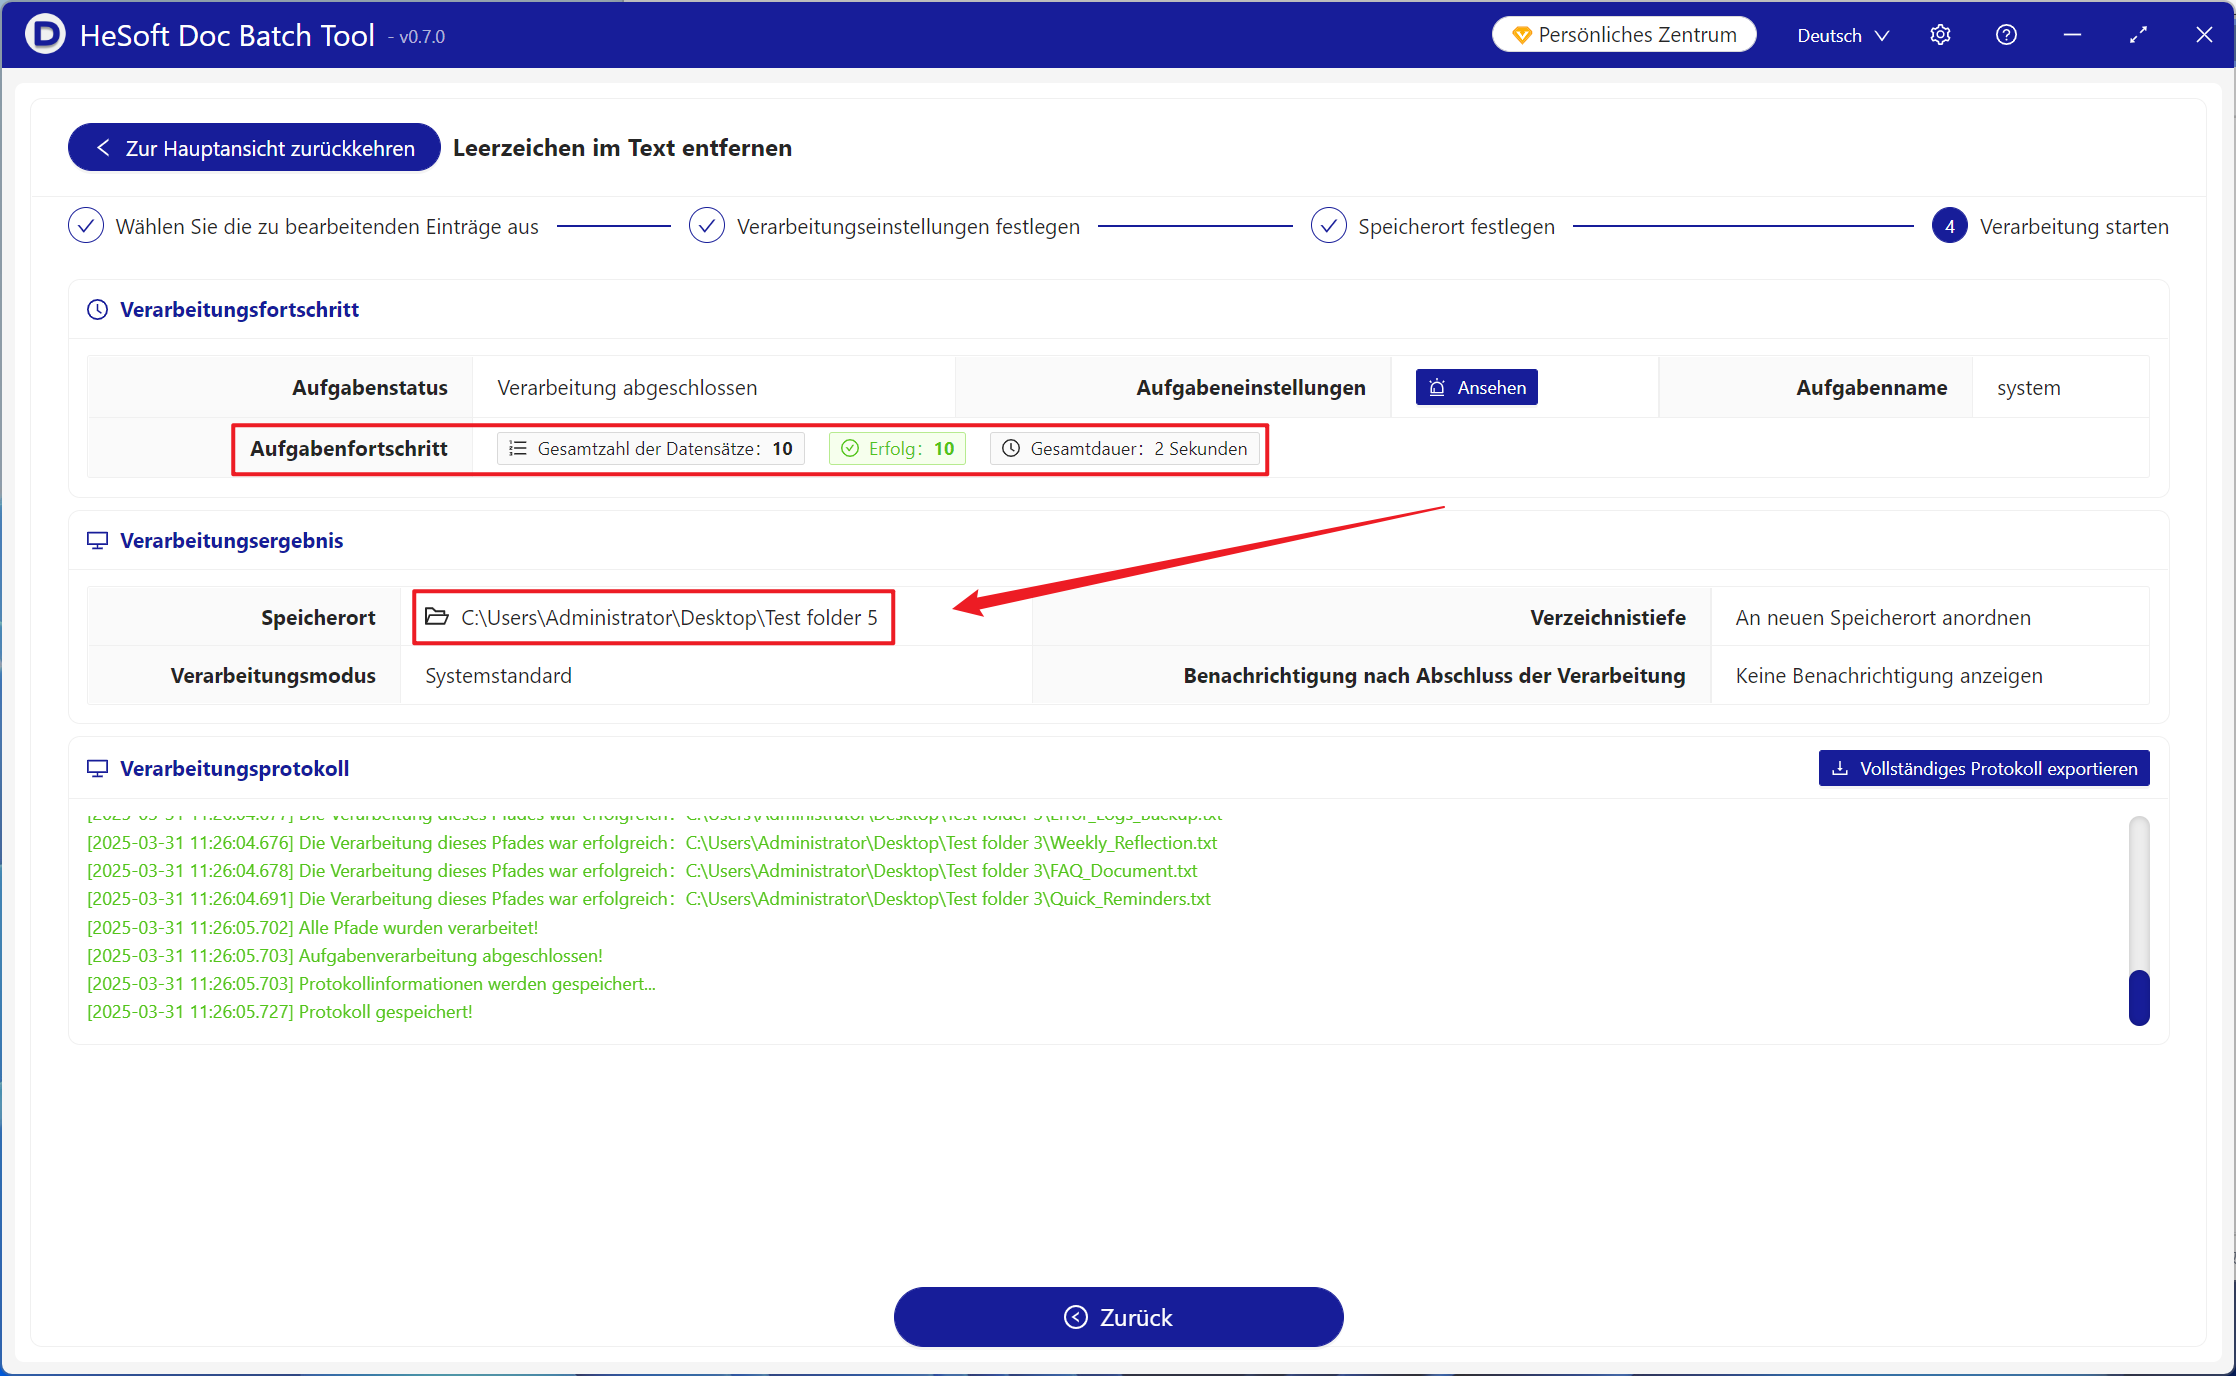
Task: Go to step Verarbeitungseinstellungen festlegen
Action: (908, 227)
